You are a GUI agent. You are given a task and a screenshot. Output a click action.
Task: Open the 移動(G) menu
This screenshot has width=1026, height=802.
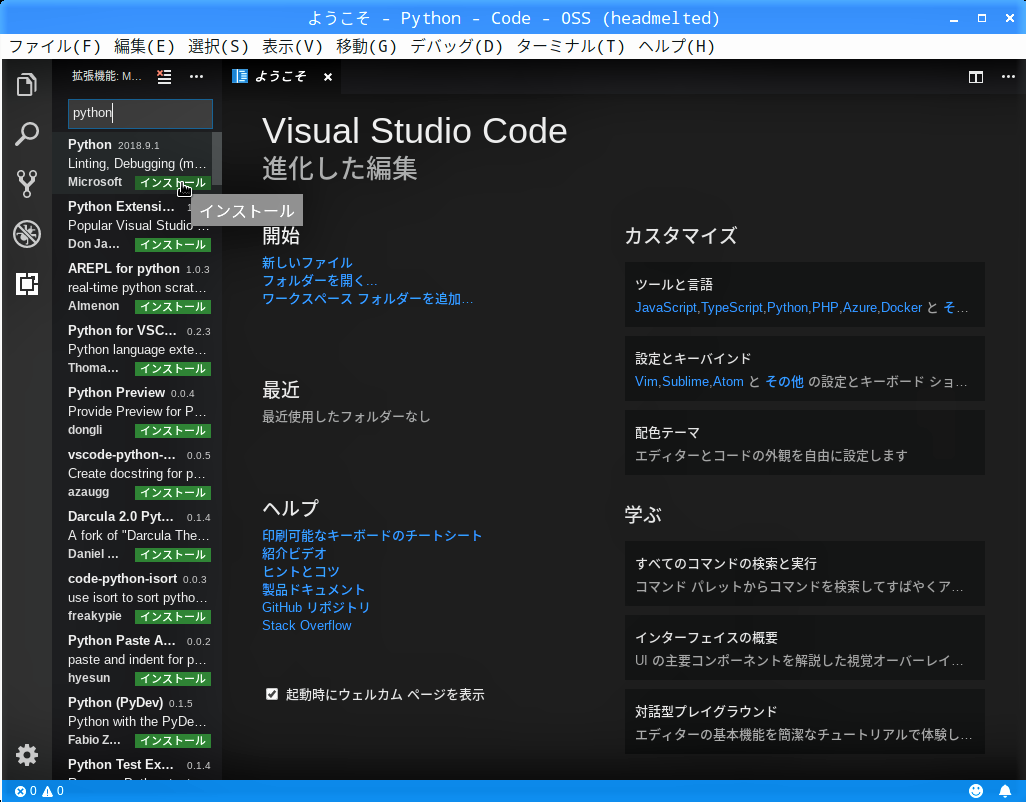click(367, 46)
